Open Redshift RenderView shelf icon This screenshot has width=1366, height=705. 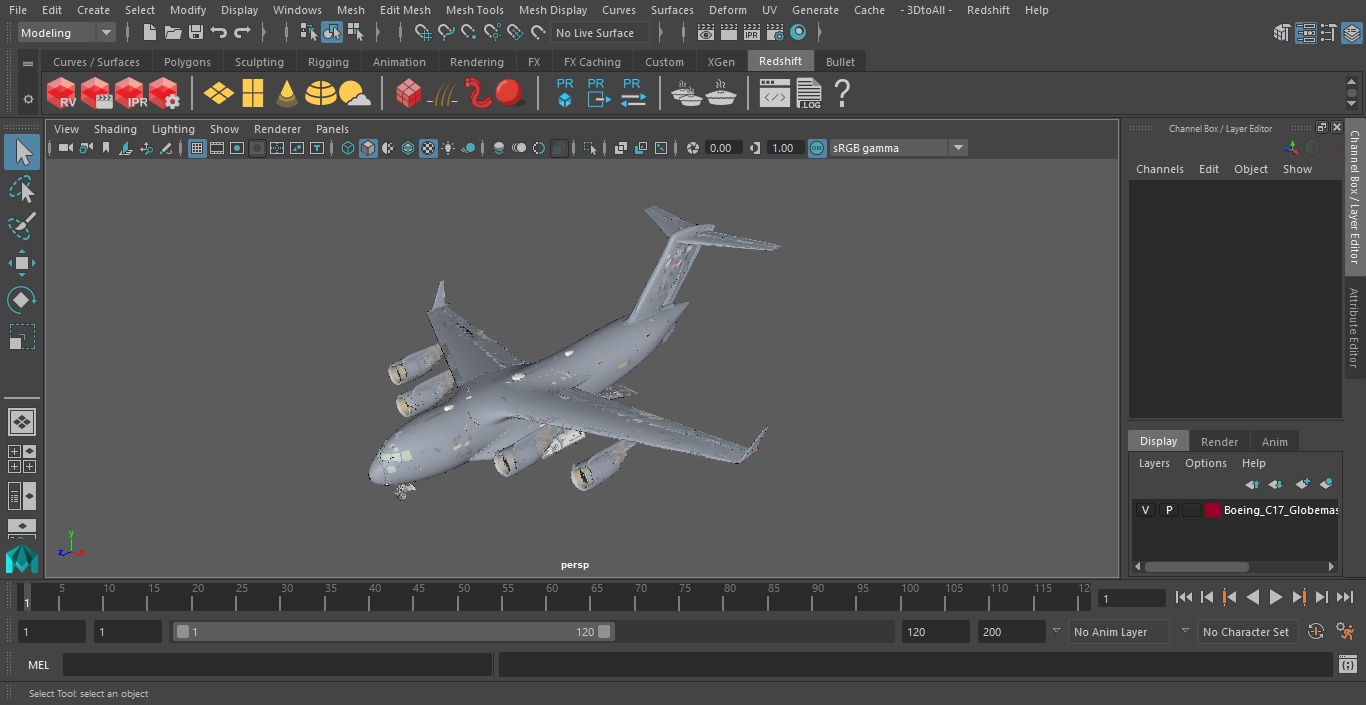[62, 93]
